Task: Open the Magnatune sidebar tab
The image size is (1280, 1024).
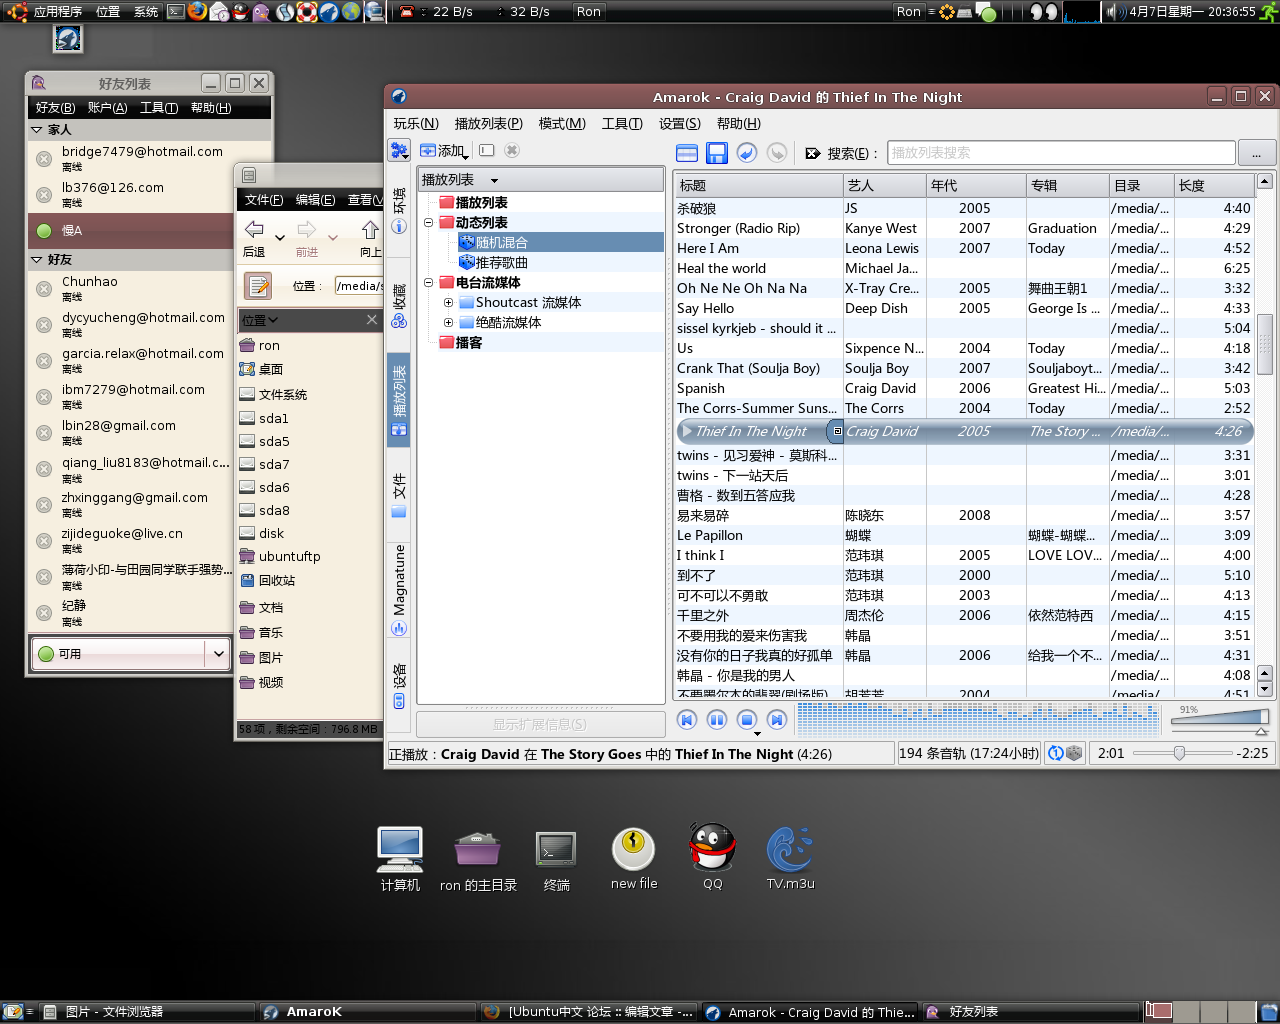Action: 399,590
